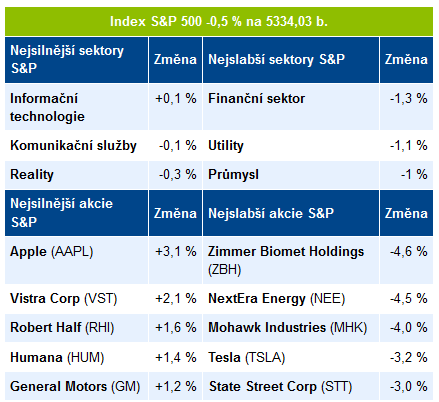Click the Nejslabší sektory S&P header cell
Image resolution: width=439 pixels, height=402 pixels.
pyautogui.click(x=291, y=60)
